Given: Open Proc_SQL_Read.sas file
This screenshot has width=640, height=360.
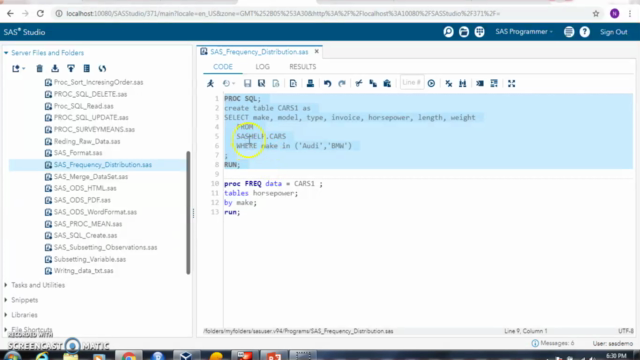Looking at the screenshot, I should coord(83,106).
